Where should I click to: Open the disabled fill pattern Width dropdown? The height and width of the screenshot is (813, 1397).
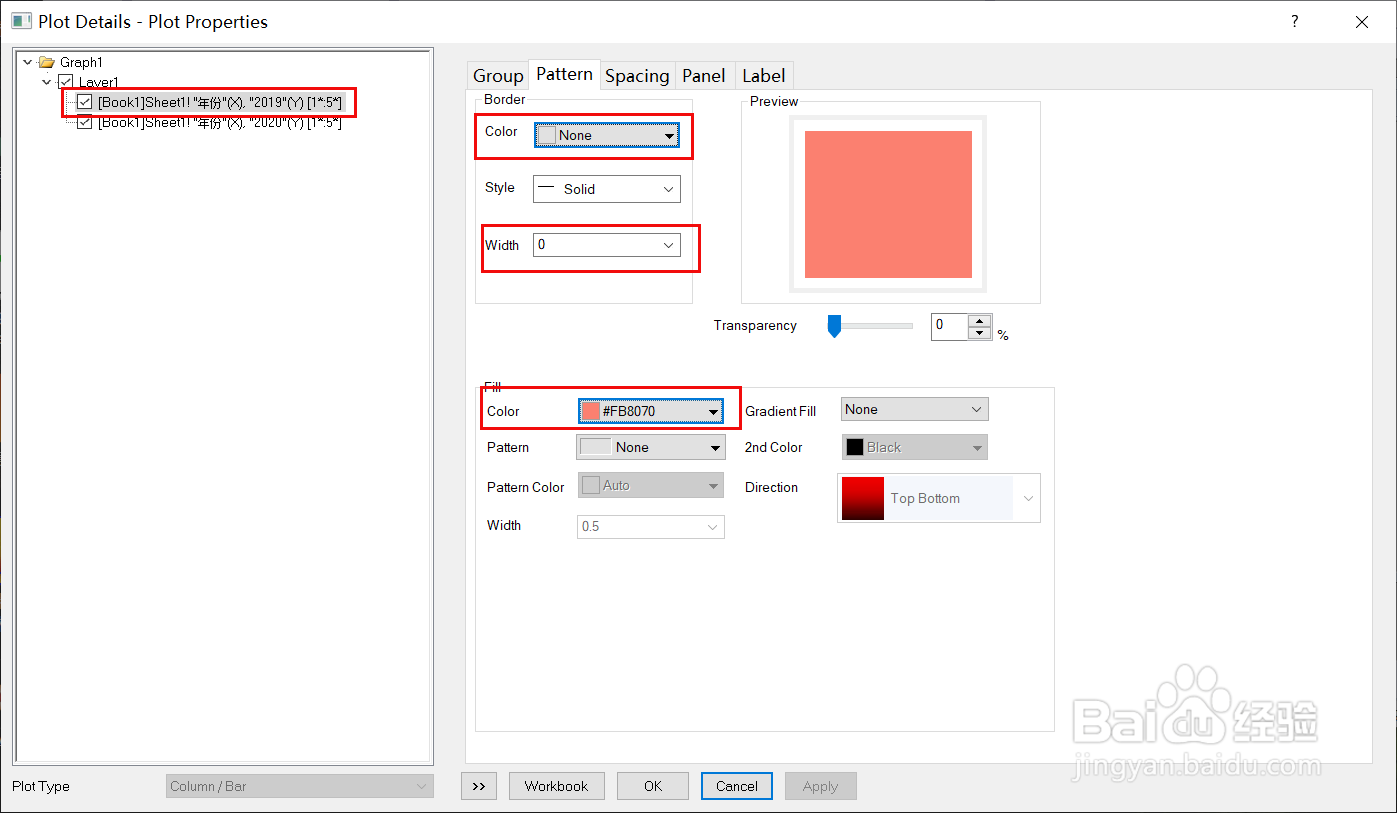(x=651, y=526)
